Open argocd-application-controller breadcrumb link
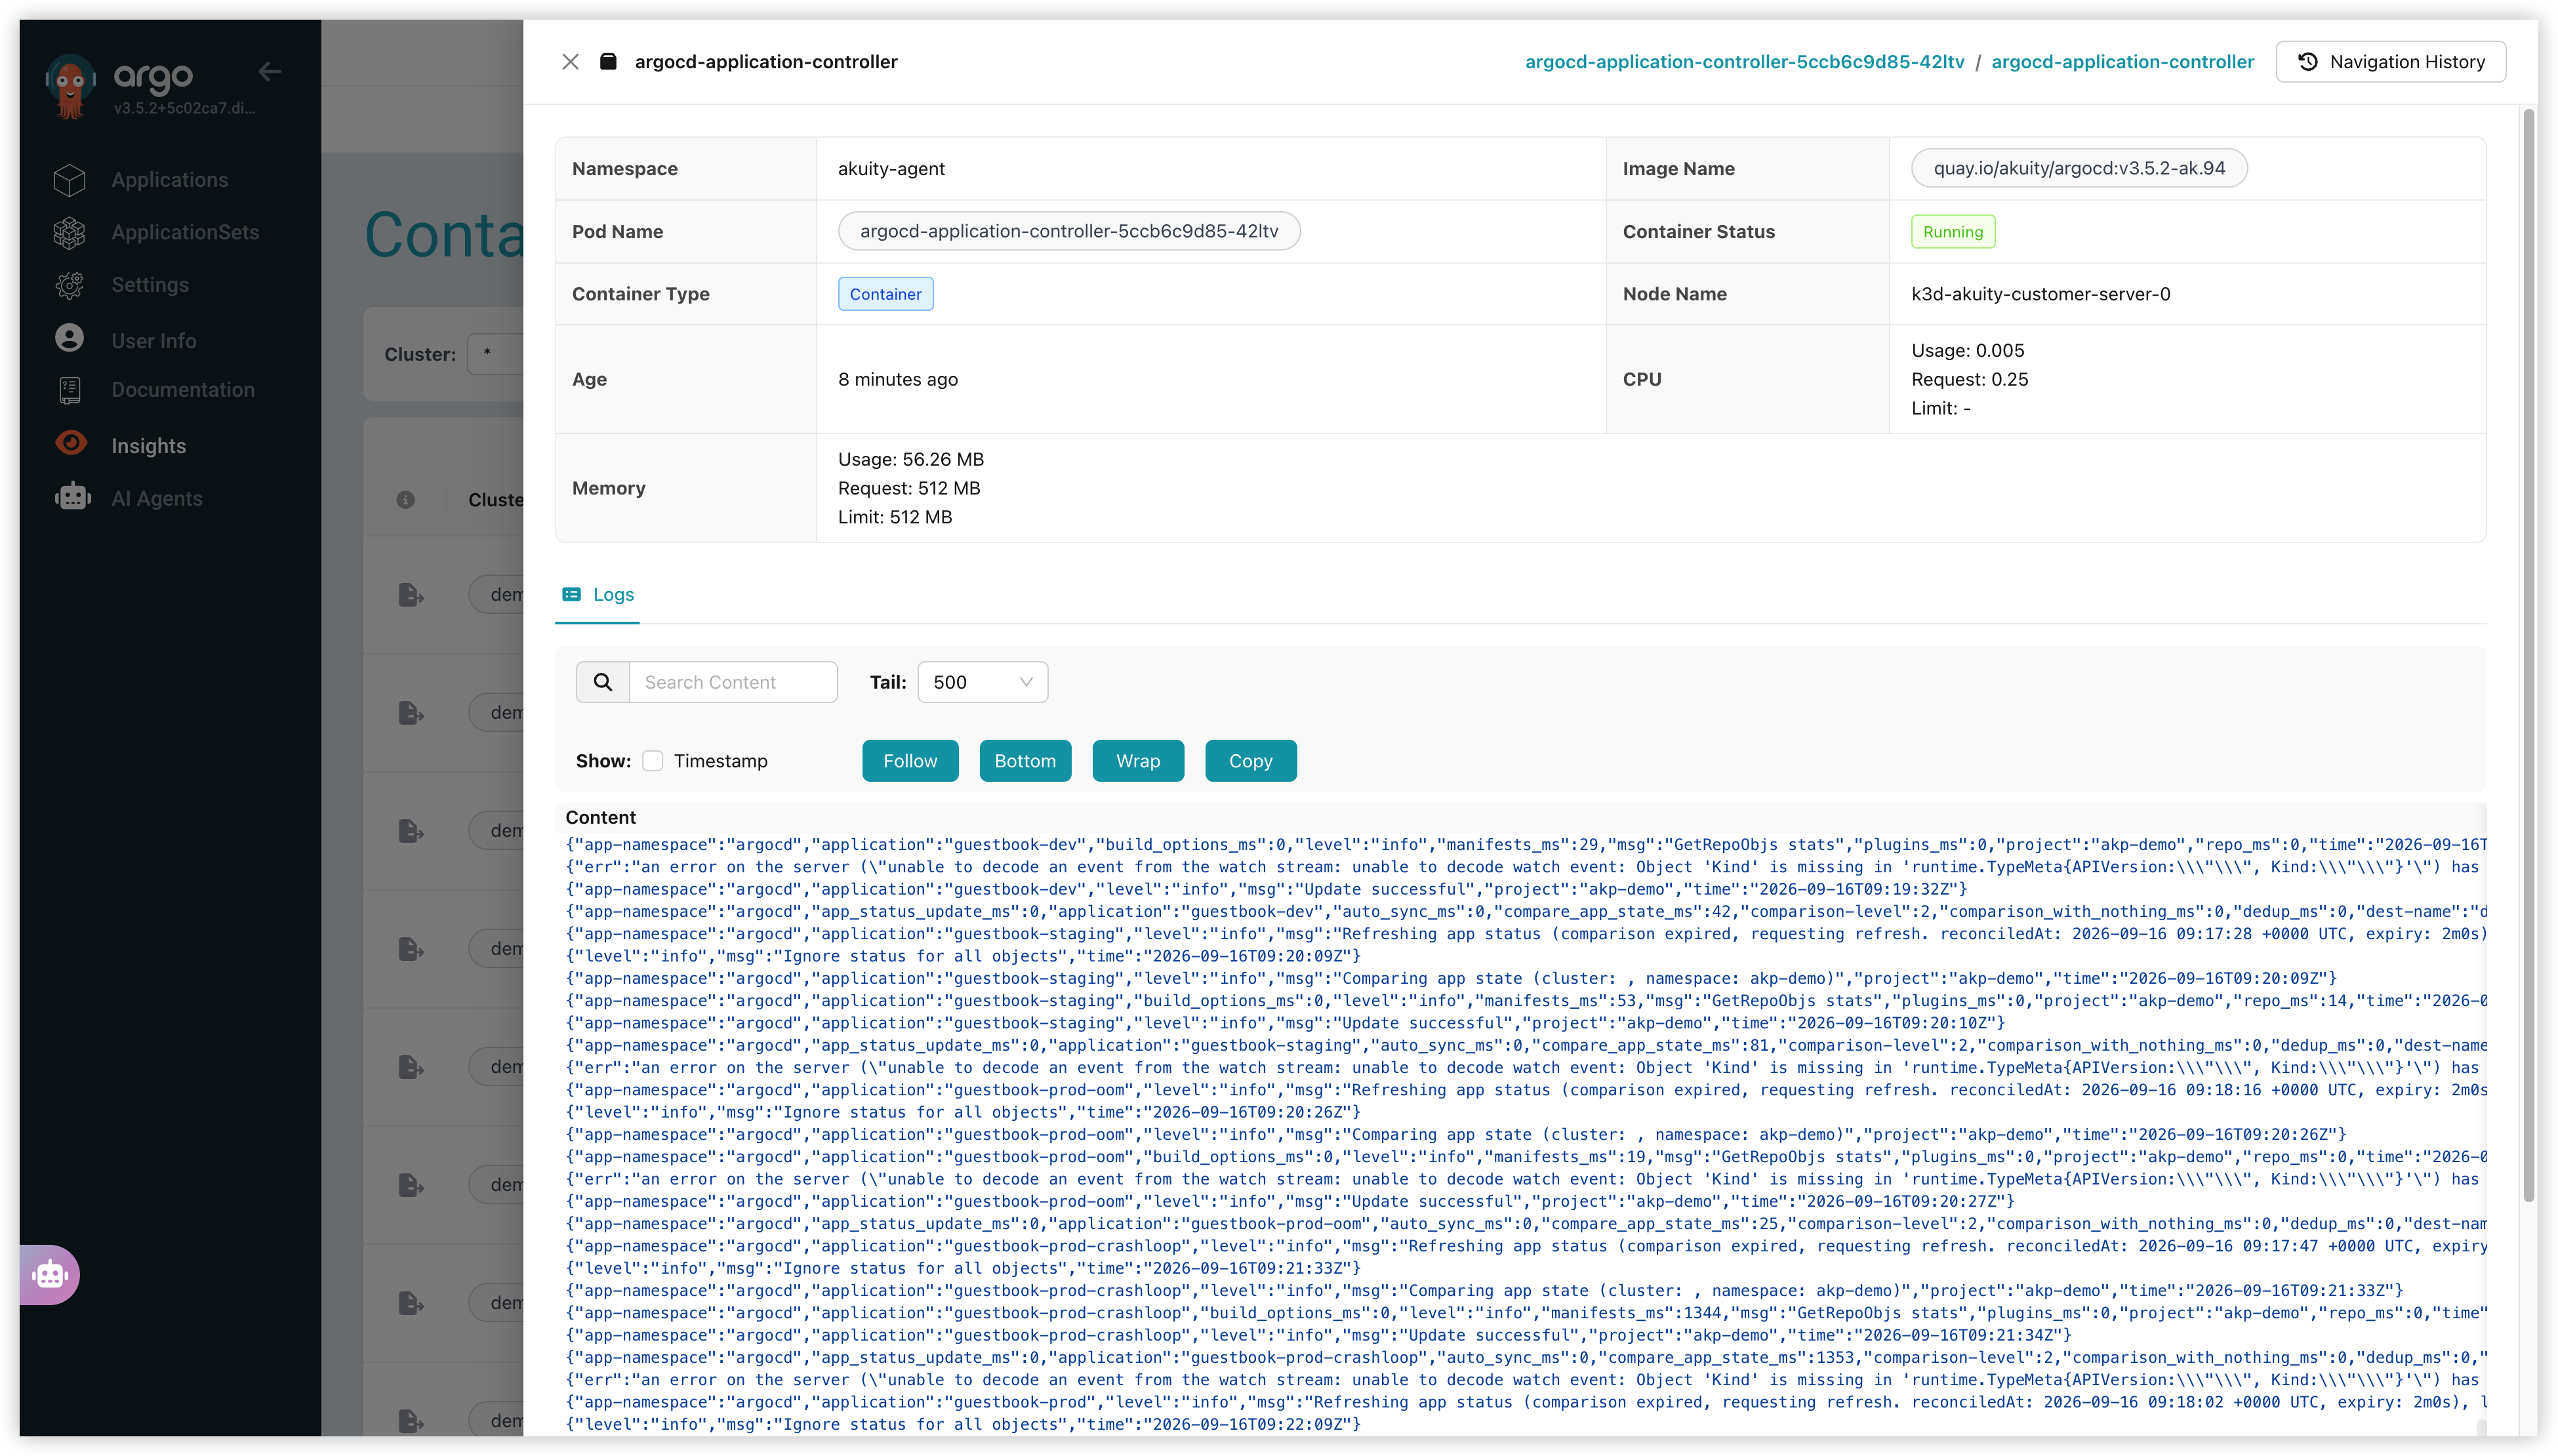This screenshot has width=2558, height=1456. 2122,62
